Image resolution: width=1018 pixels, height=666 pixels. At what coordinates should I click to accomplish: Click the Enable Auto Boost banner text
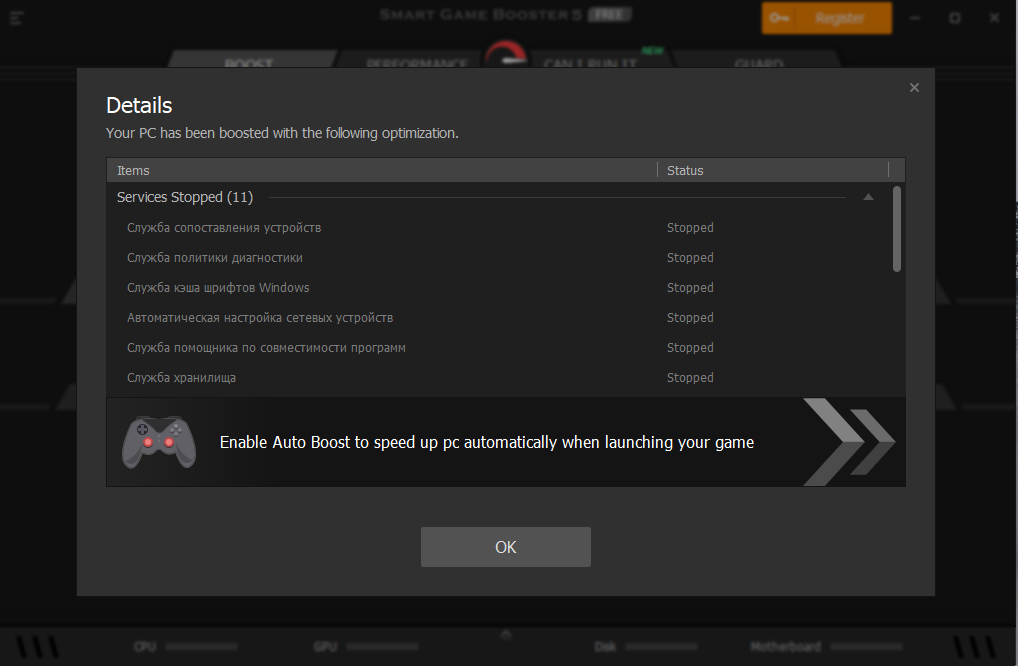point(486,442)
